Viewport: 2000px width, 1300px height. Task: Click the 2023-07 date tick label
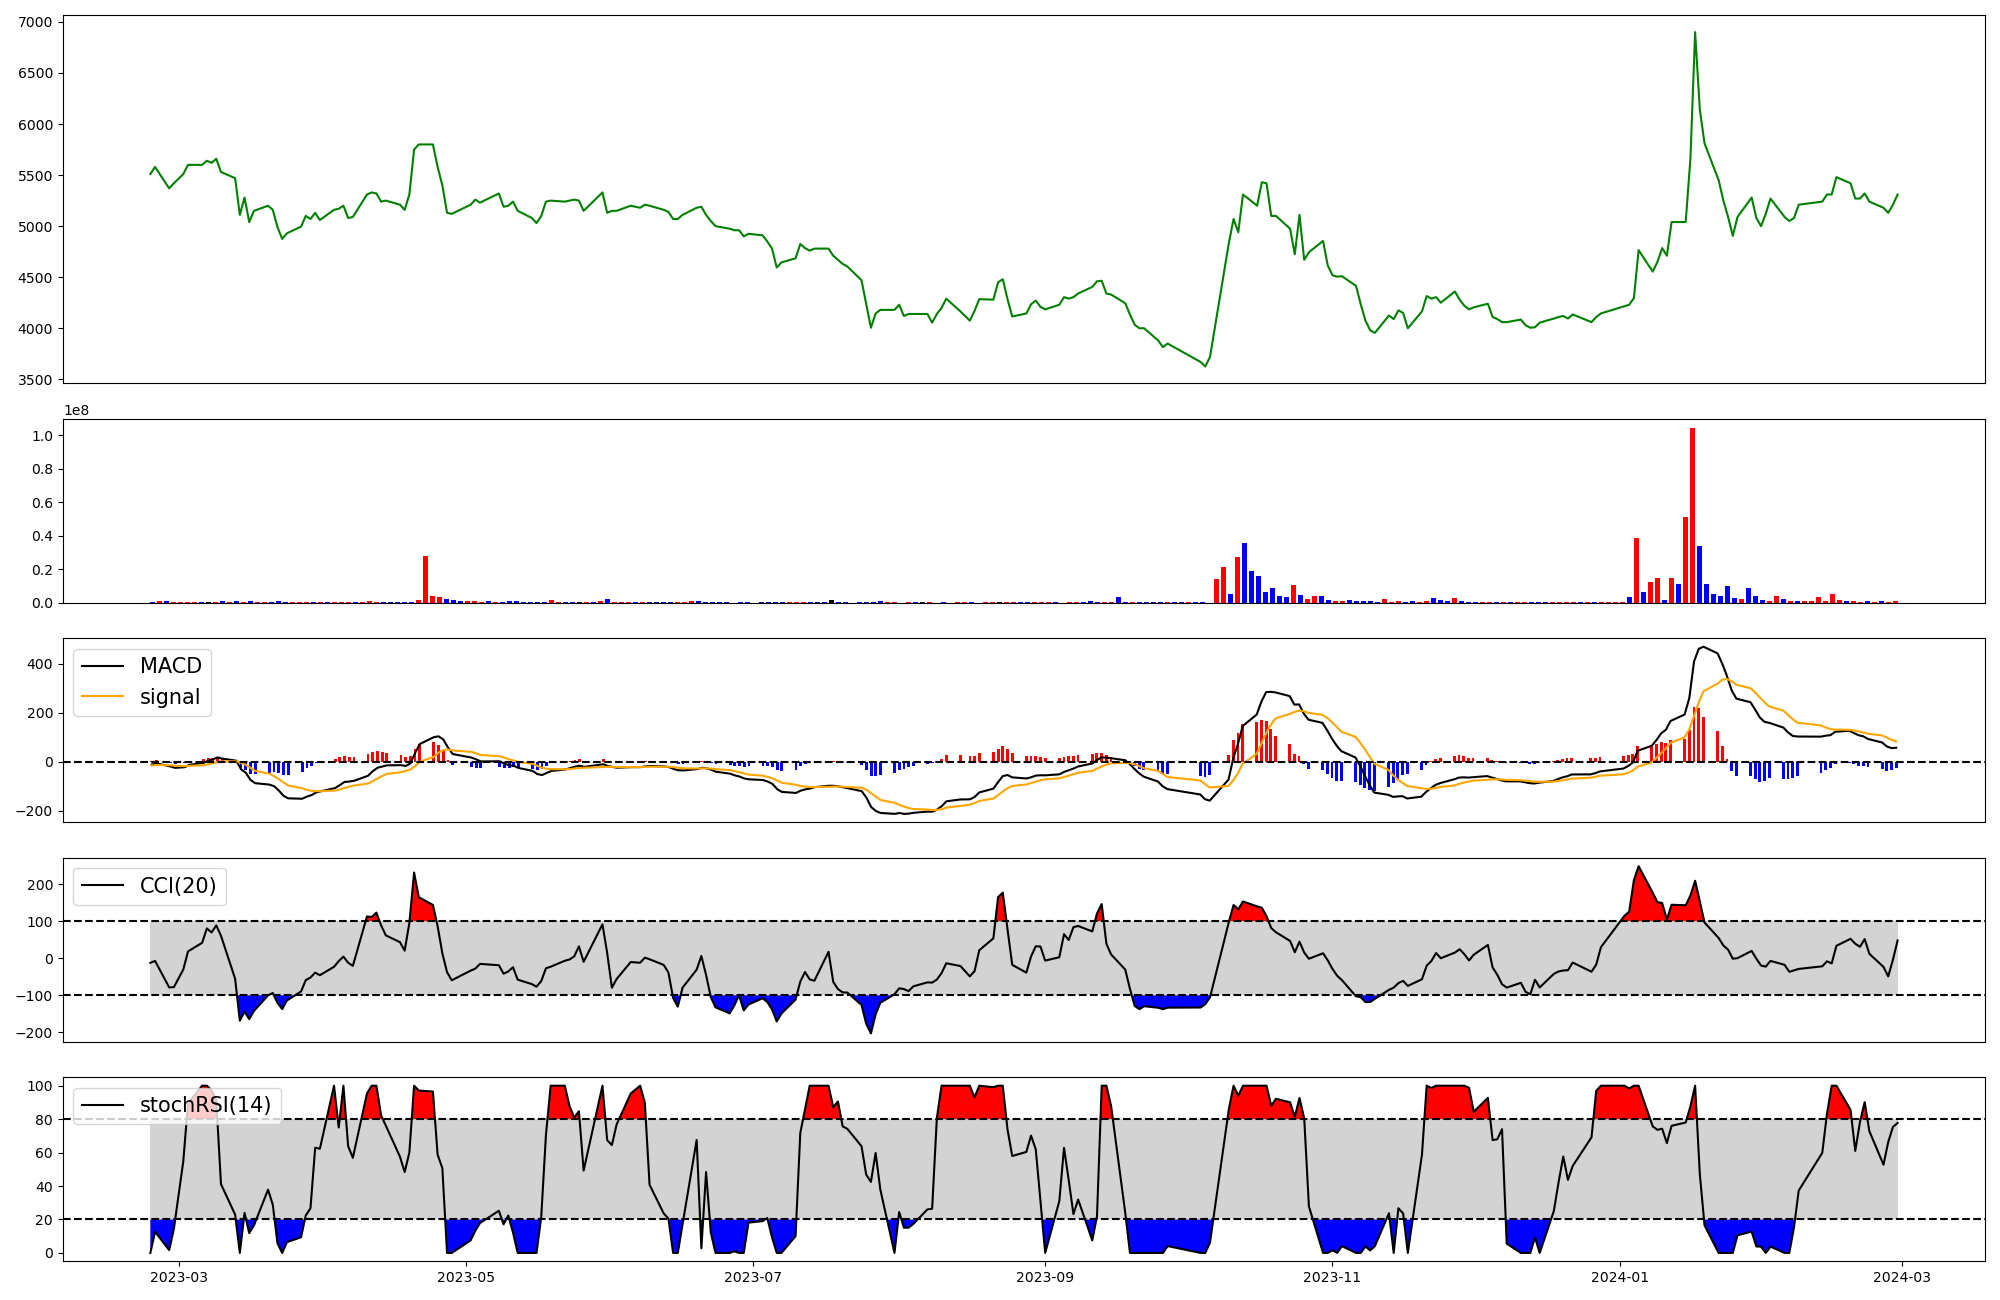(x=752, y=1277)
